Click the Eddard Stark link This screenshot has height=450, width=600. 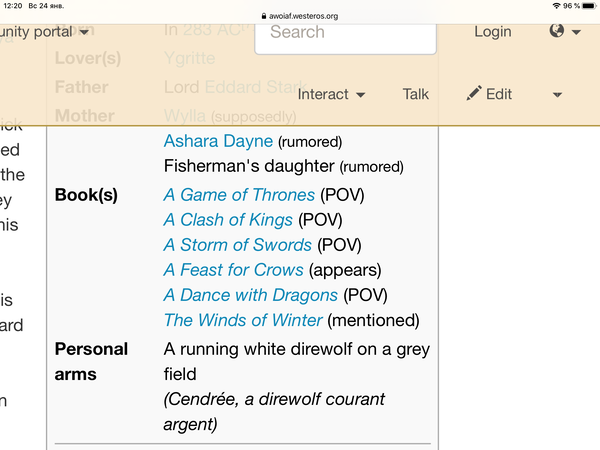[256, 87]
